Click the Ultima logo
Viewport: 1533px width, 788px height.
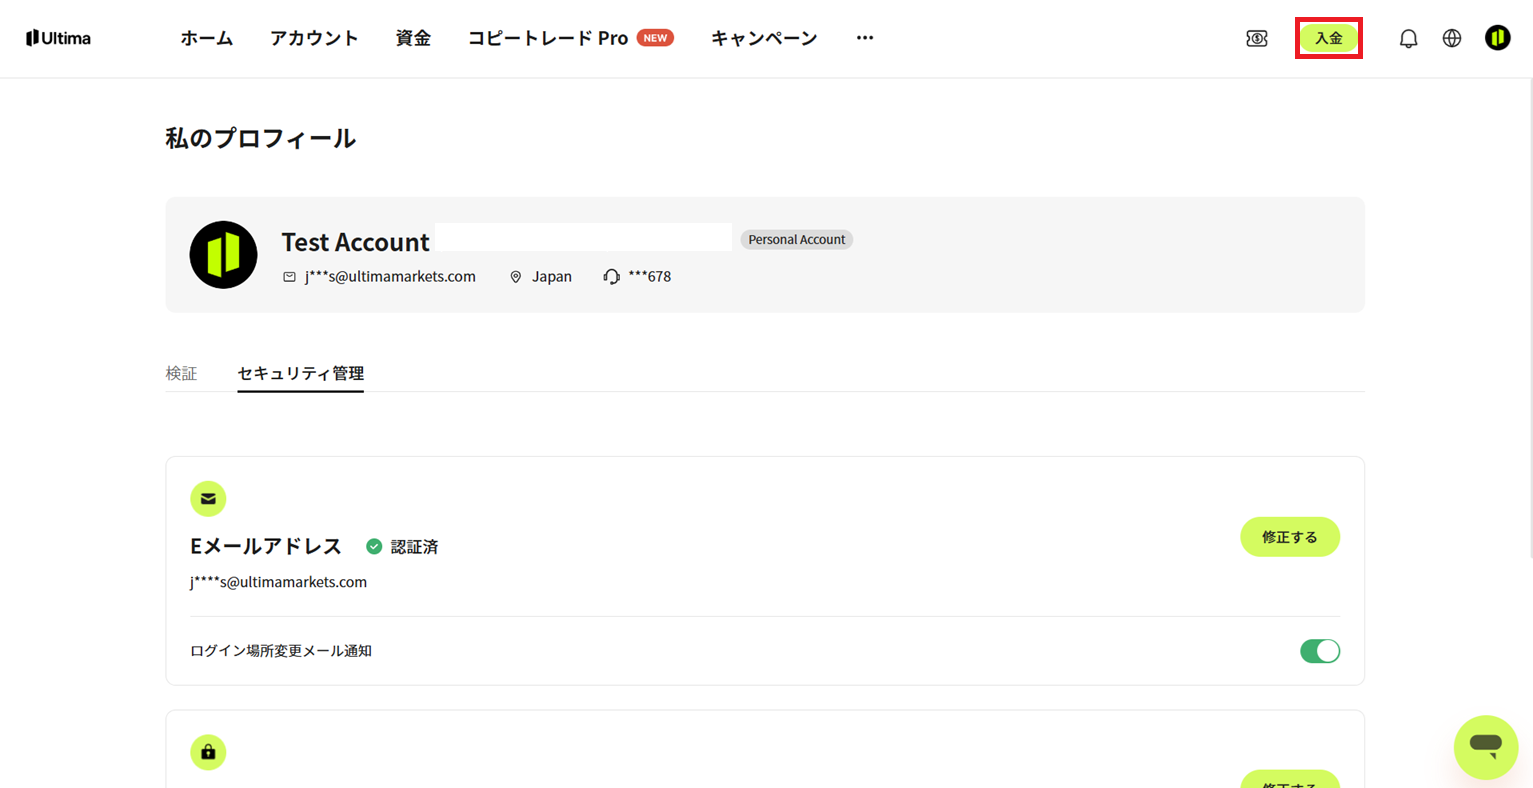pyautogui.click(x=58, y=38)
